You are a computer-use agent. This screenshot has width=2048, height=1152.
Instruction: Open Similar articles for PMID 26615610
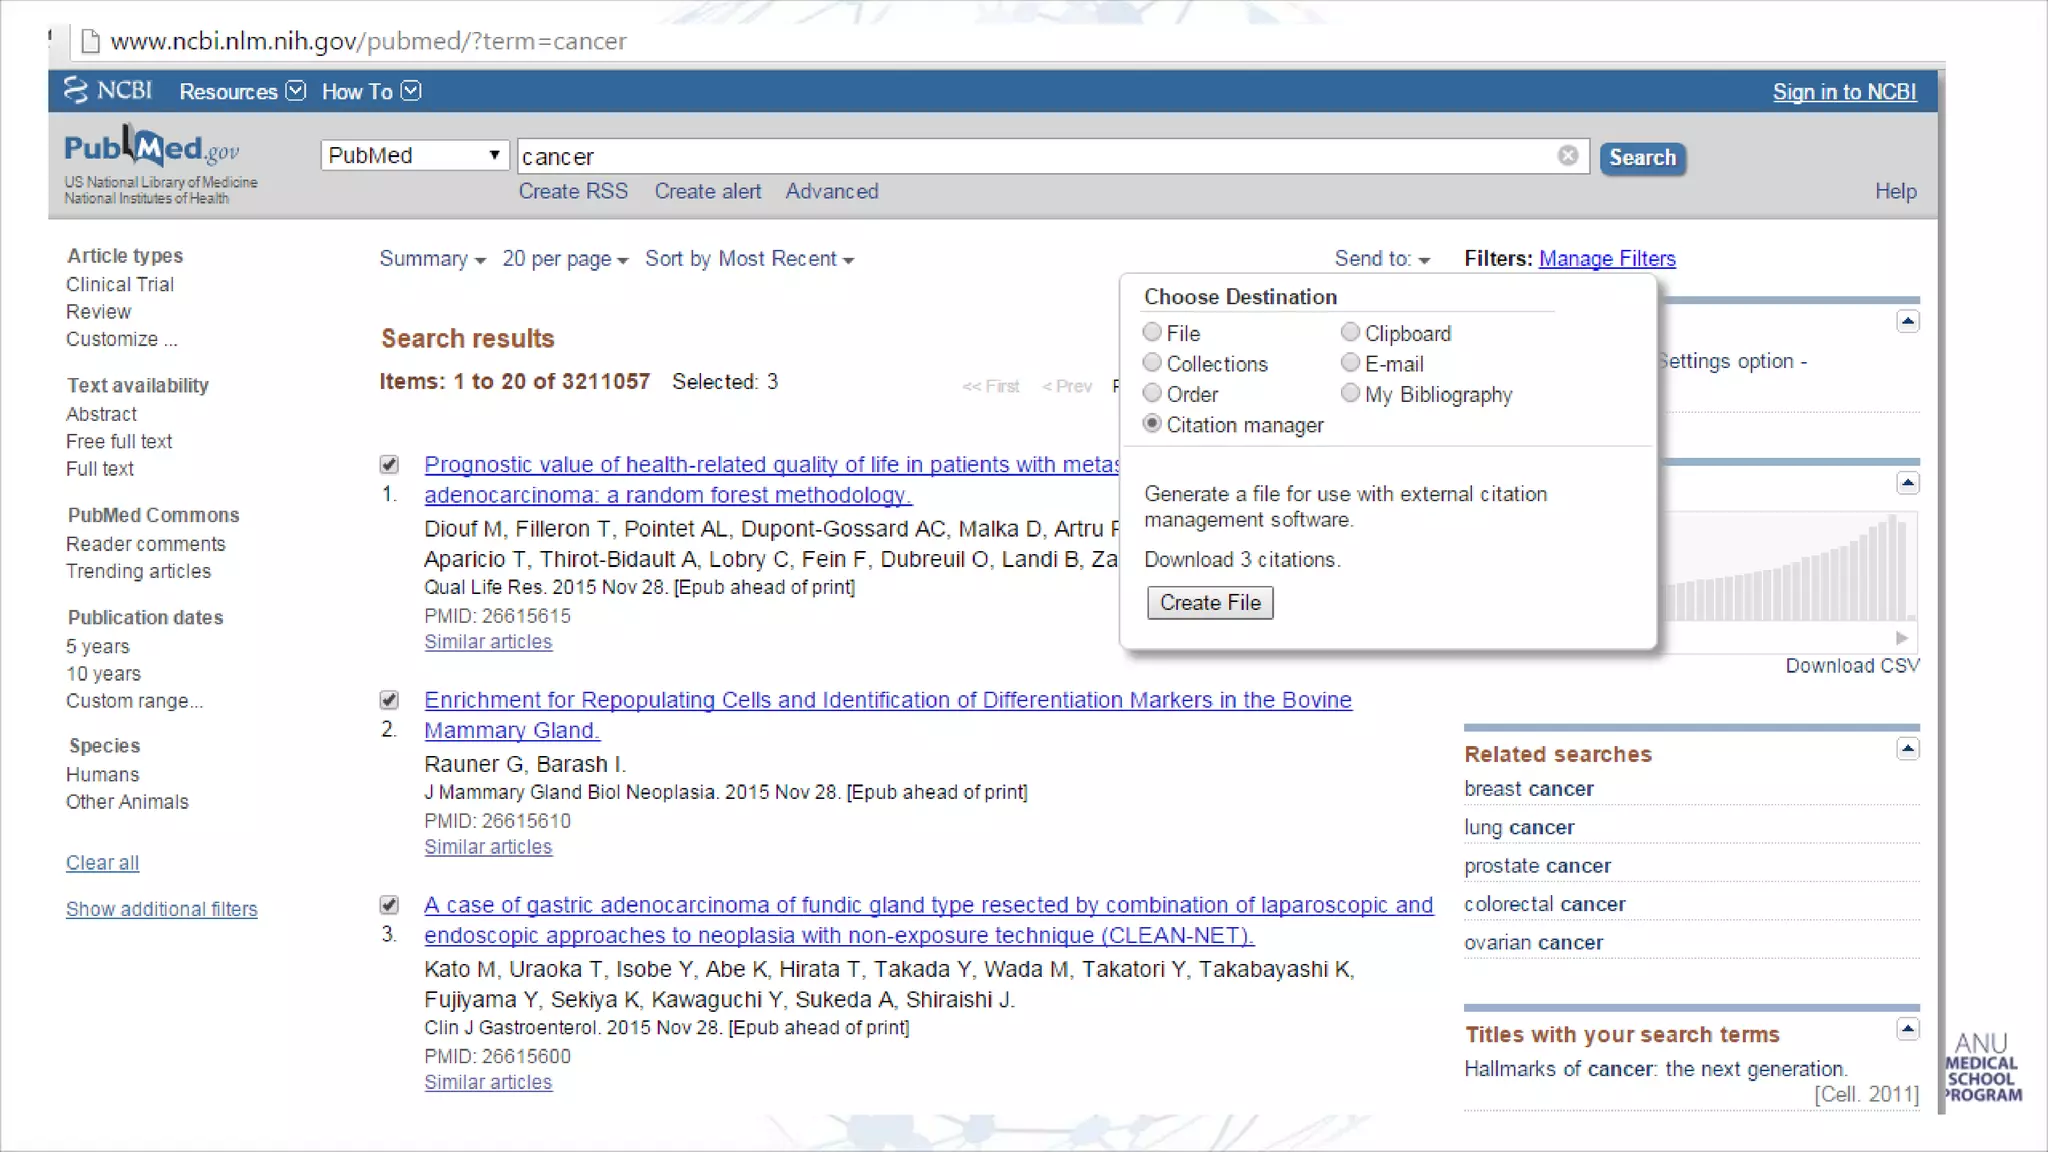(488, 847)
